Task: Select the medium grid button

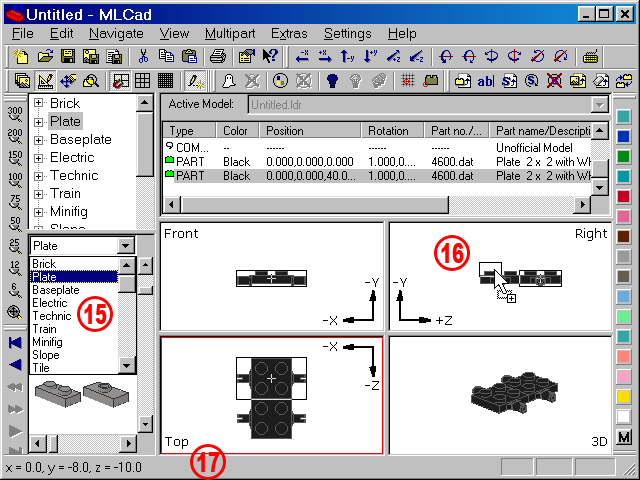Action: (x=142, y=80)
